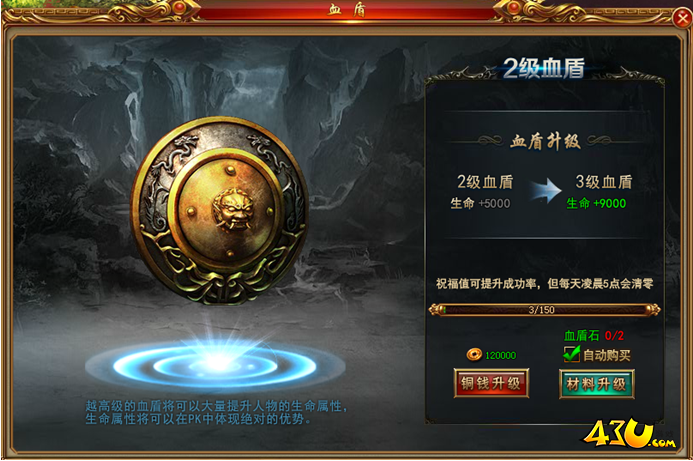Click the 430.com logo
This screenshot has height=461, width=693.
pyautogui.click(x=629, y=434)
